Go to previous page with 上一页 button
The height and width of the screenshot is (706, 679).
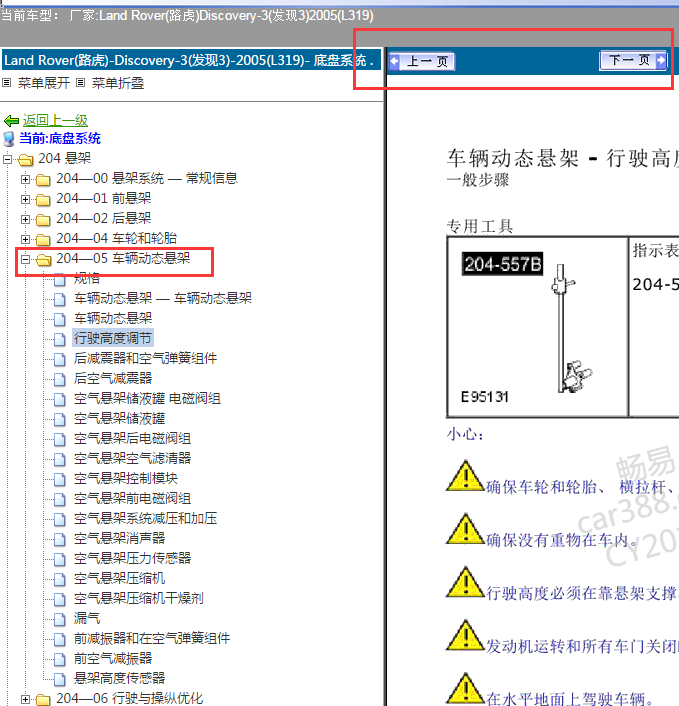(x=422, y=61)
